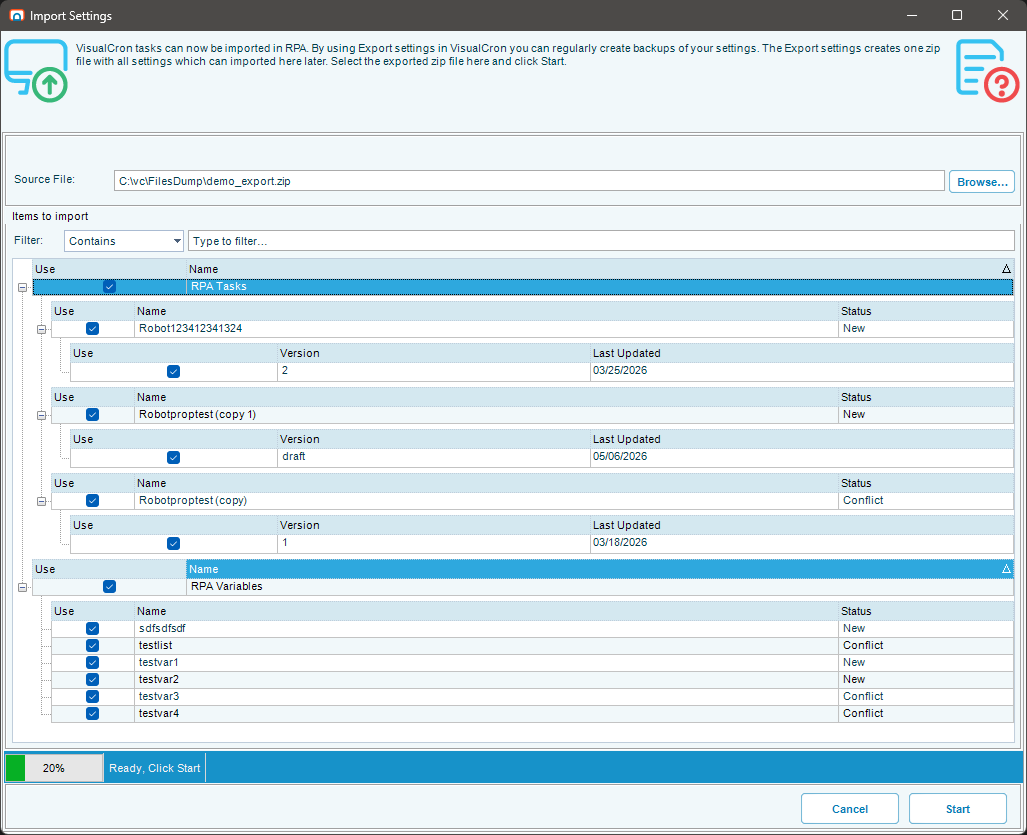
Task: Toggle testvar1 Use checkbox
Action: (x=92, y=662)
